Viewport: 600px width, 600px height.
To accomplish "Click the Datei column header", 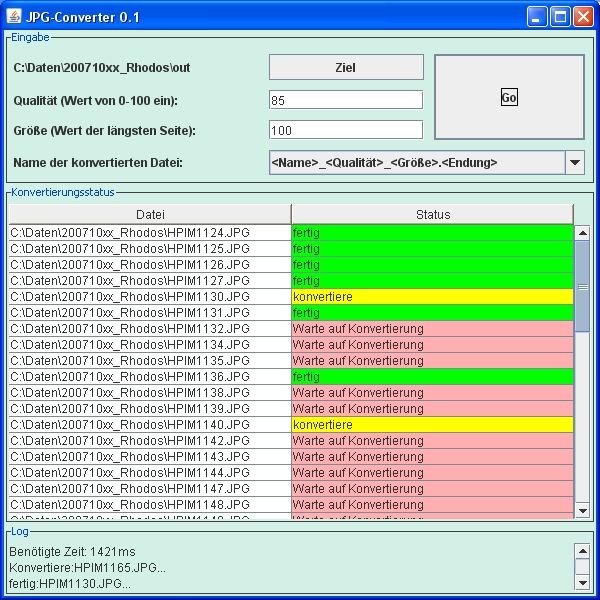I will click(150, 214).
